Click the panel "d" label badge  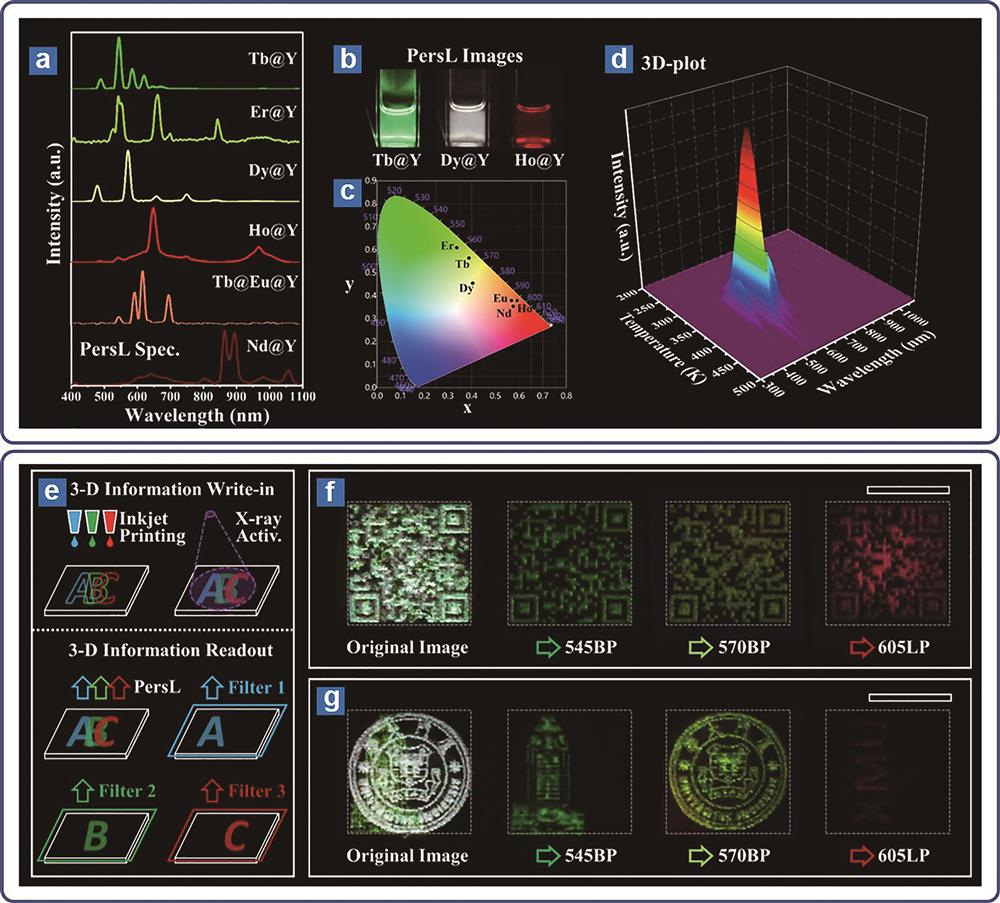[618, 59]
